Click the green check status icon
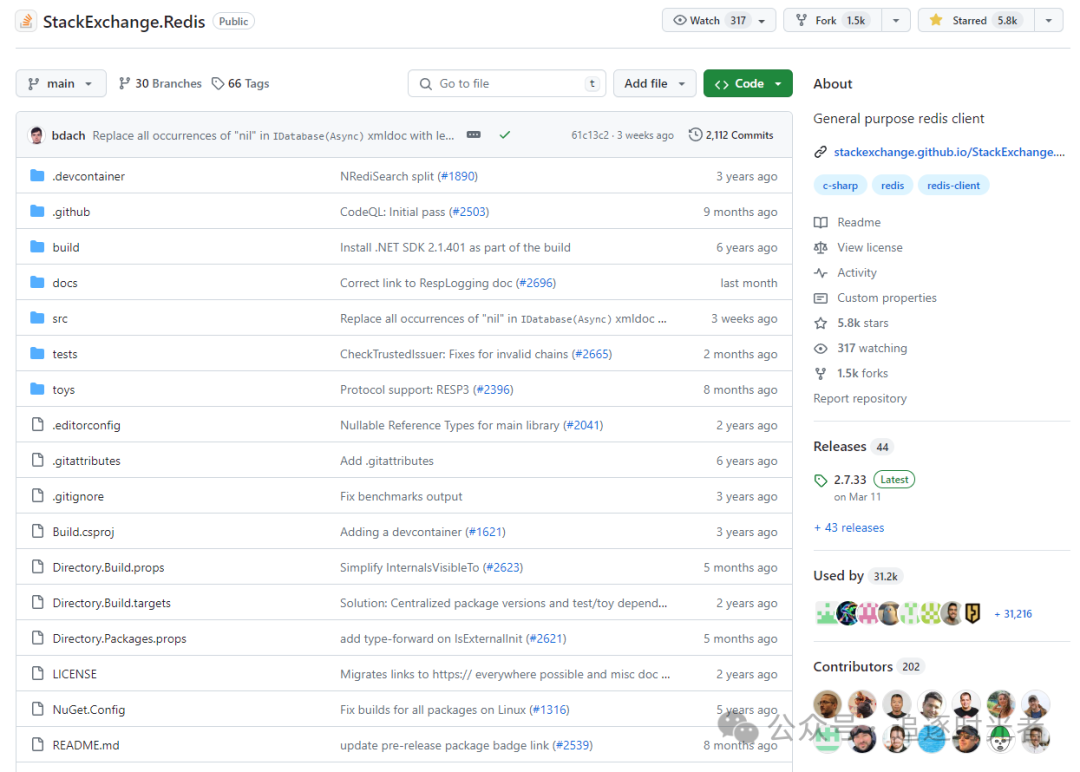Image resolution: width=1080 pixels, height=772 pixels. 505,135
